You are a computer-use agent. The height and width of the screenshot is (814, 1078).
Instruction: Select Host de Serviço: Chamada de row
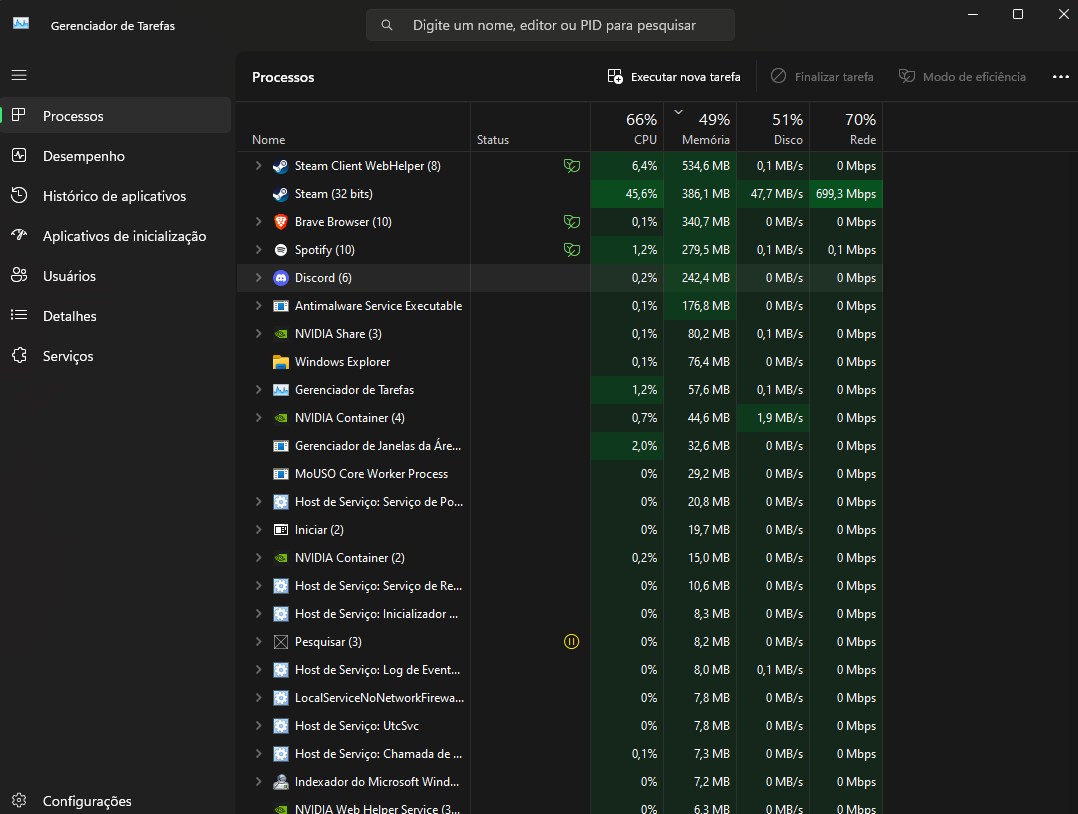pyautogui.click(x=560, y=754)
